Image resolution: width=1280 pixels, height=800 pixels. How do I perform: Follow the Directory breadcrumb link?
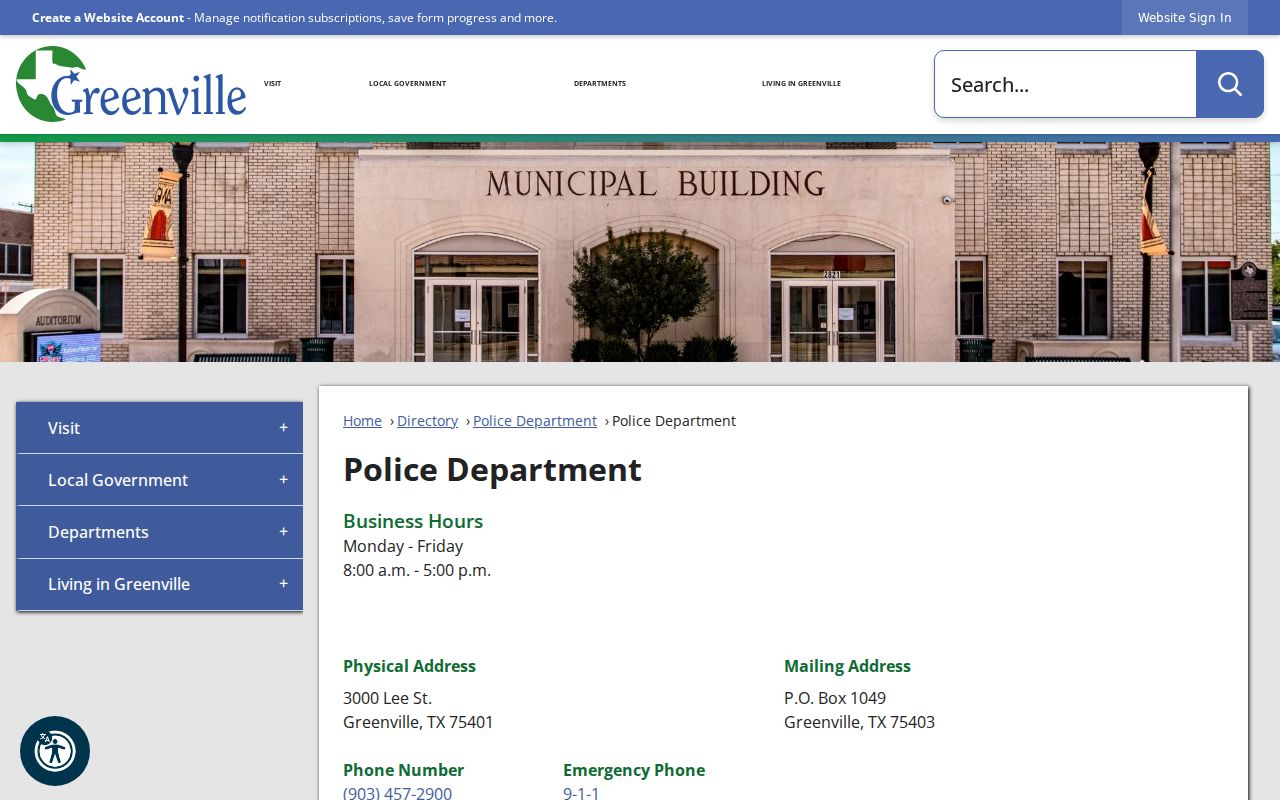(x=427, y=421)
